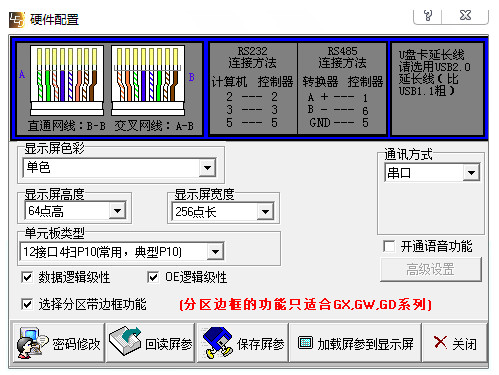This screenshot has height=375, width=499.
Task: Click the 串口 communication field
Action: click(432, 173)
